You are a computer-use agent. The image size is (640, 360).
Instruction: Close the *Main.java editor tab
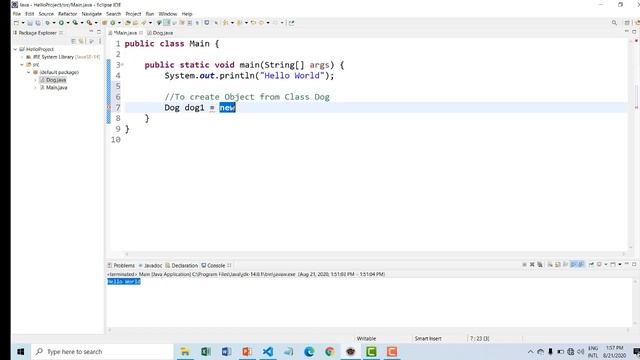pyautogui.click(x=141, y=33)
